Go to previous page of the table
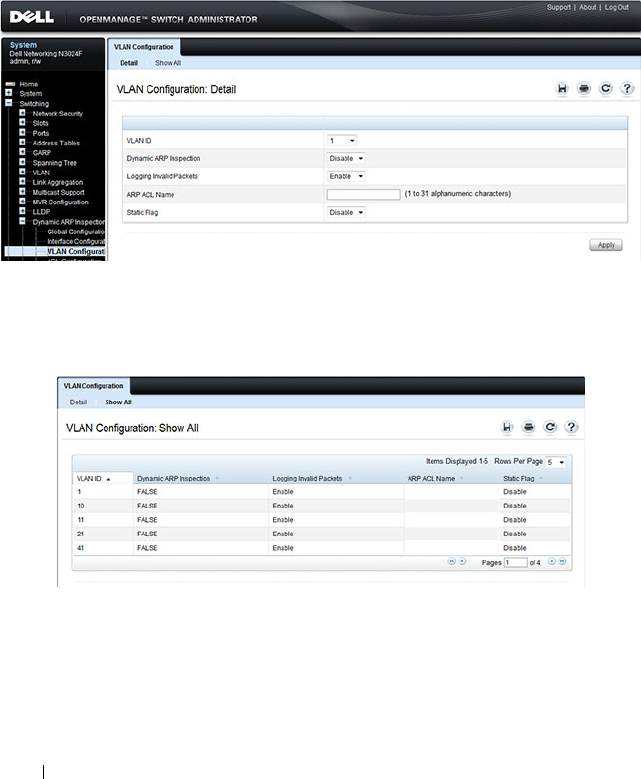 pos(462,561)
